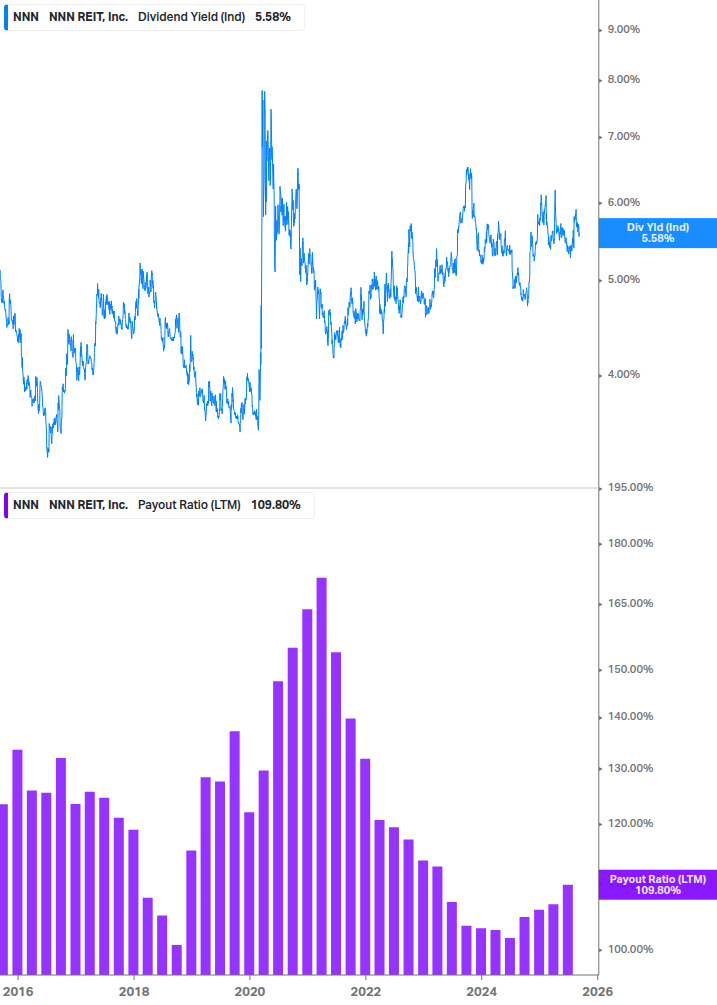Click the 2026 label on the time axis
Viewport: 717px width, 1005px height.
point(598,992)
